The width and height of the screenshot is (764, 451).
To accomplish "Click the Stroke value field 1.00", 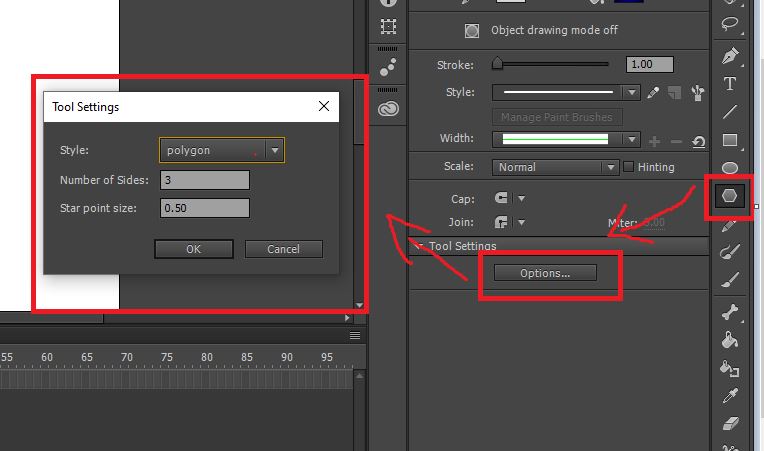I will point(649,64).
